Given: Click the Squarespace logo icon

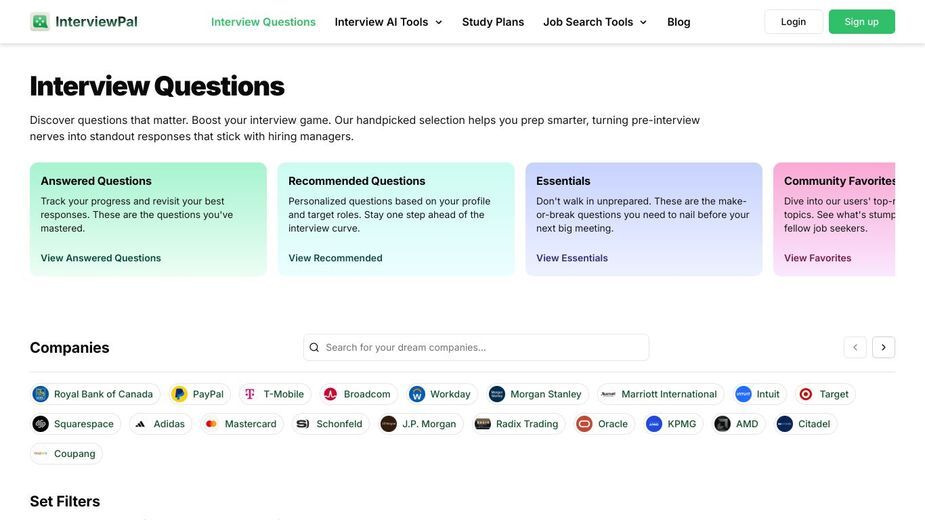Looking at the screenshot, I should click(41, 424).
